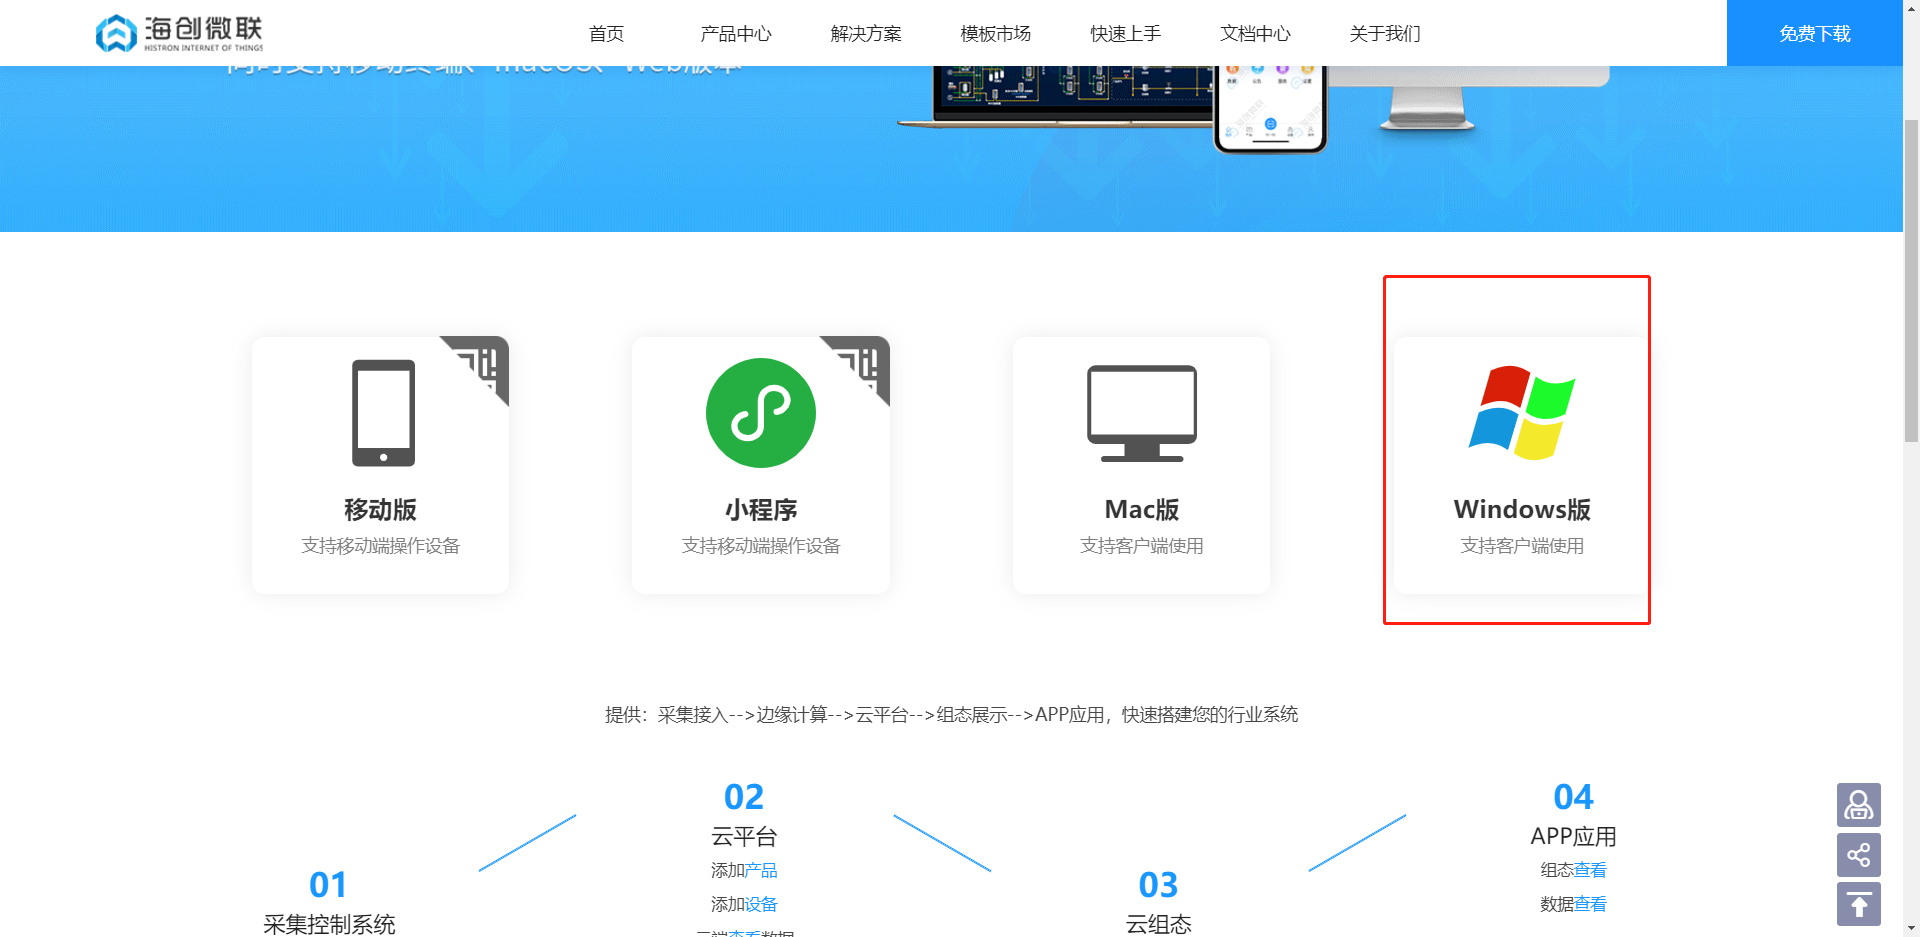Visit the 关于我们 page
1920x937 pixels.
1385,34
